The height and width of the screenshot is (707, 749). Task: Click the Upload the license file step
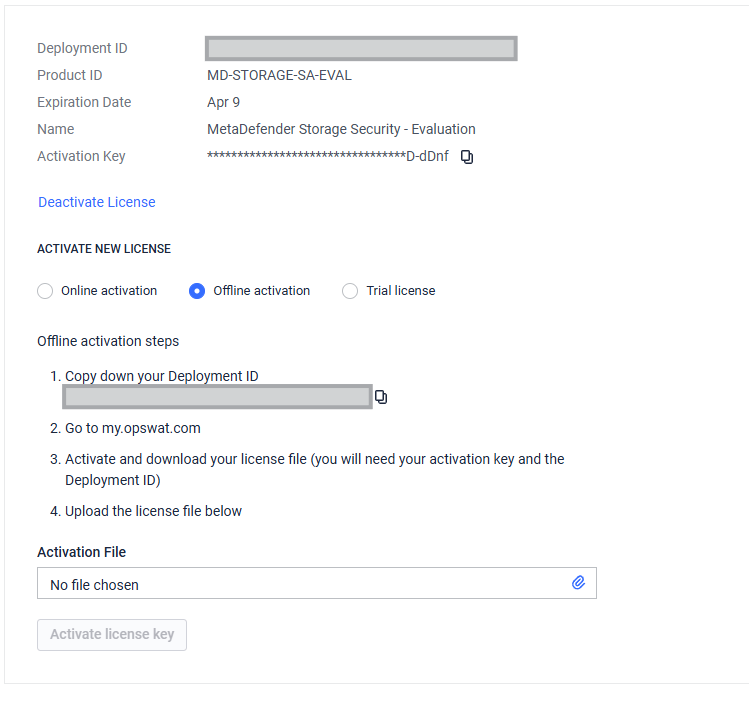coord(154,511)
